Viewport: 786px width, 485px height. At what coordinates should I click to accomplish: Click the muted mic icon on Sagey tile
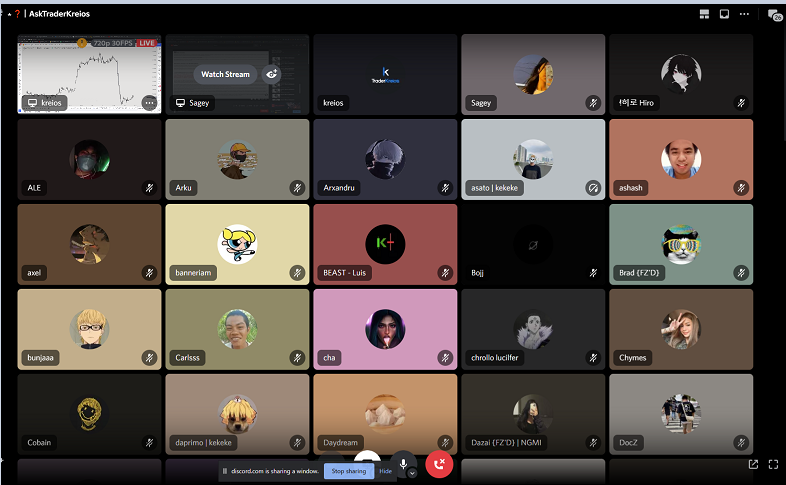pyautogui.click(x=593, y=103)
